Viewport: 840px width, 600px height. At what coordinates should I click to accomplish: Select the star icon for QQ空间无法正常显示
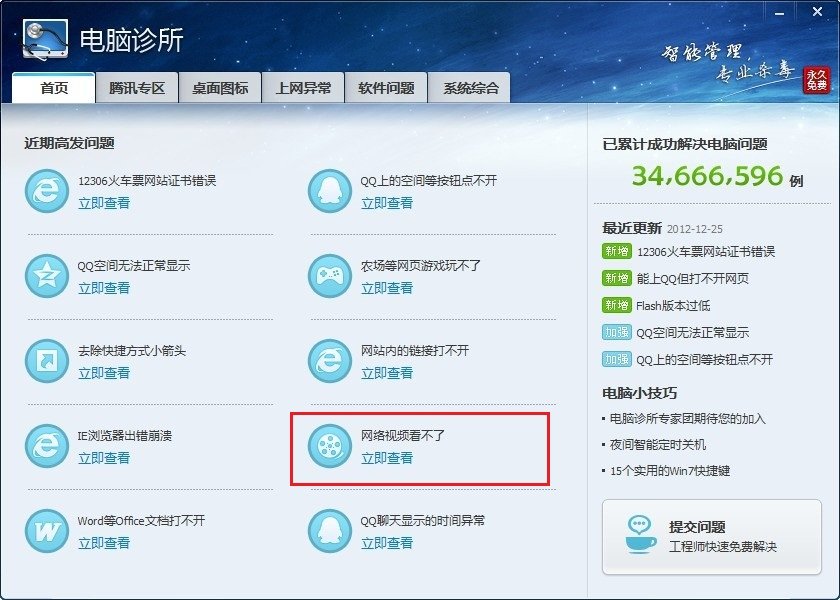click(43, 273)
